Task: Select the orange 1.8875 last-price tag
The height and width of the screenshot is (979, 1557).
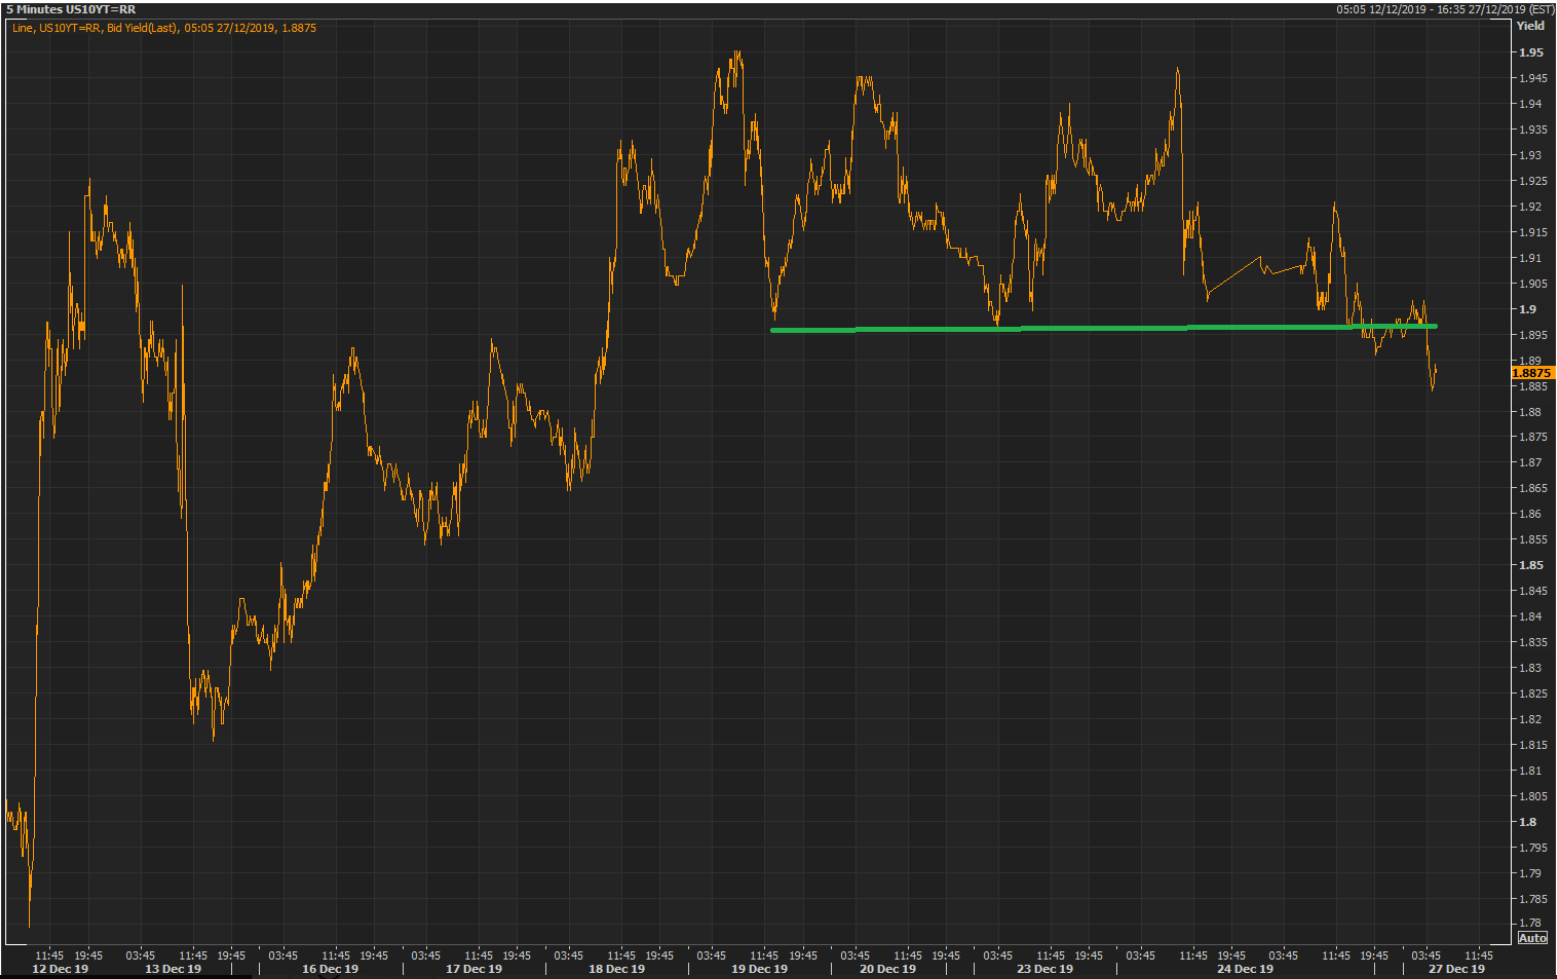Action: [x=1532, y=373]
